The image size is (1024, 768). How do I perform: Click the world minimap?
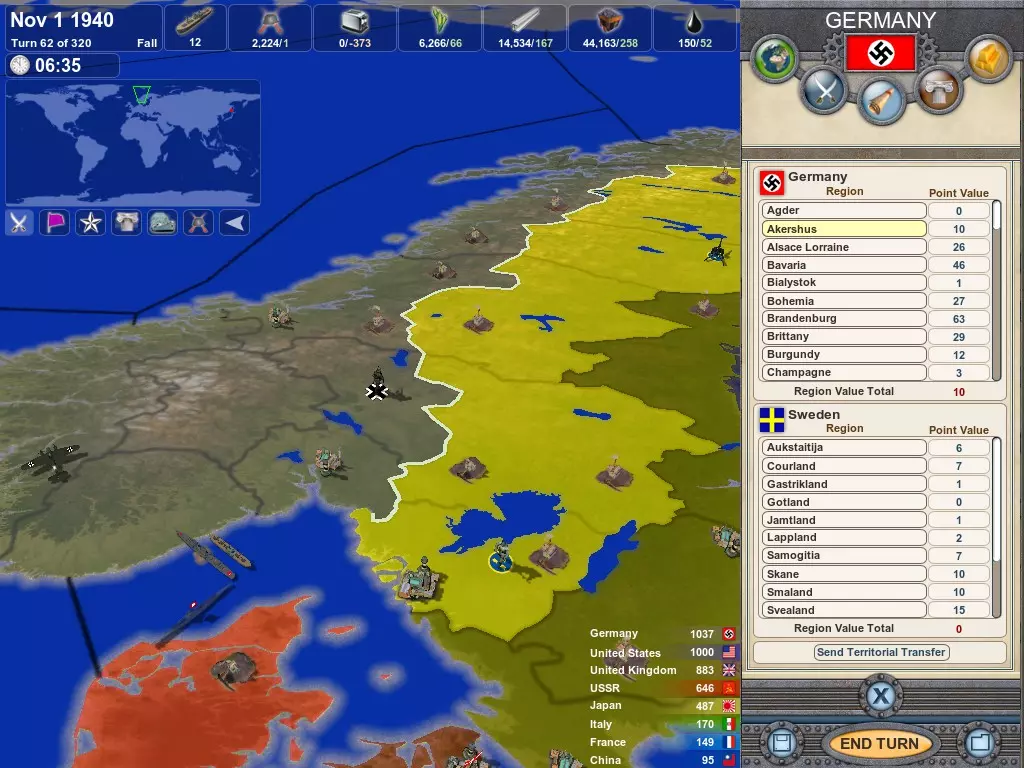133,142
